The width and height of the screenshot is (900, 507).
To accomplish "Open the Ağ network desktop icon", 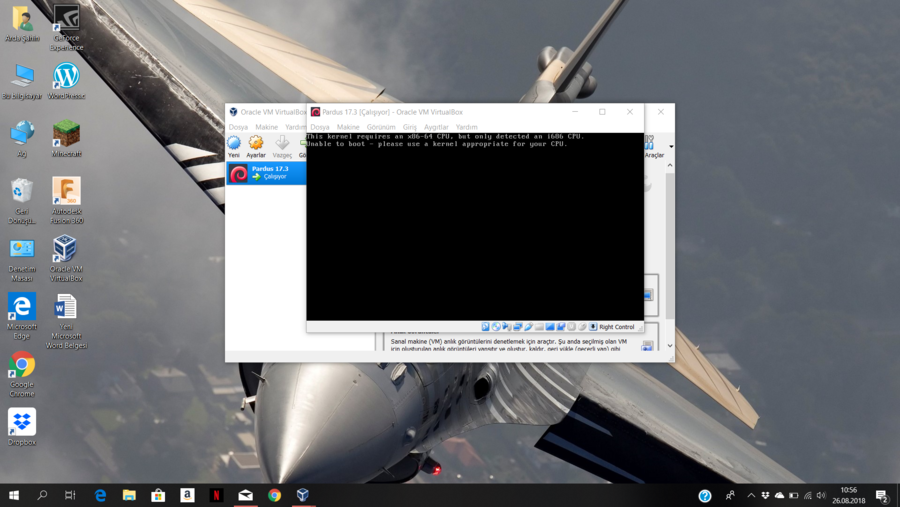I will 22,138.
